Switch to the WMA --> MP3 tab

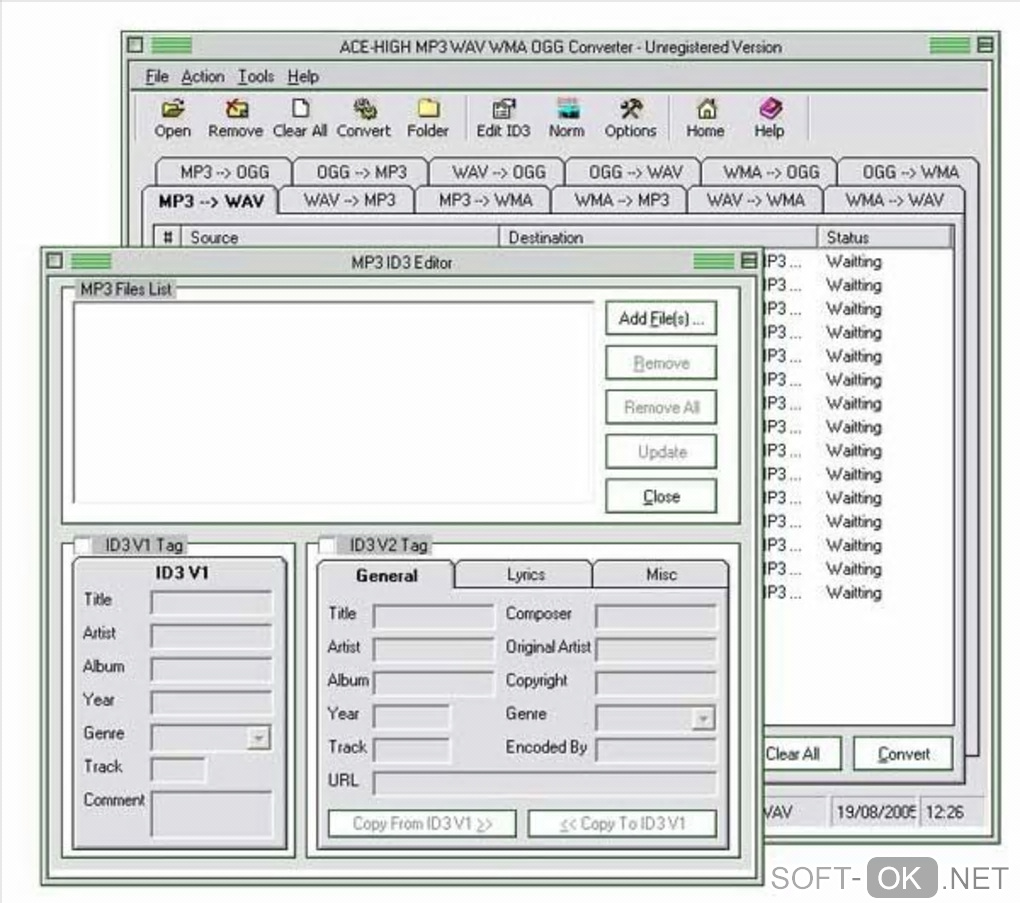coord(621,200)
